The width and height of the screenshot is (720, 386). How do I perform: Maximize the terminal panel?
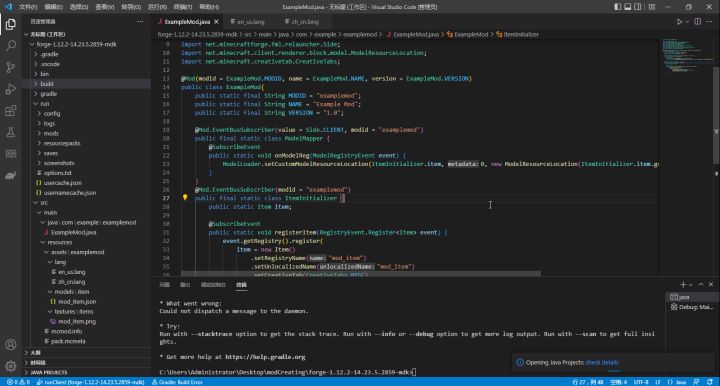click(701, 285)
